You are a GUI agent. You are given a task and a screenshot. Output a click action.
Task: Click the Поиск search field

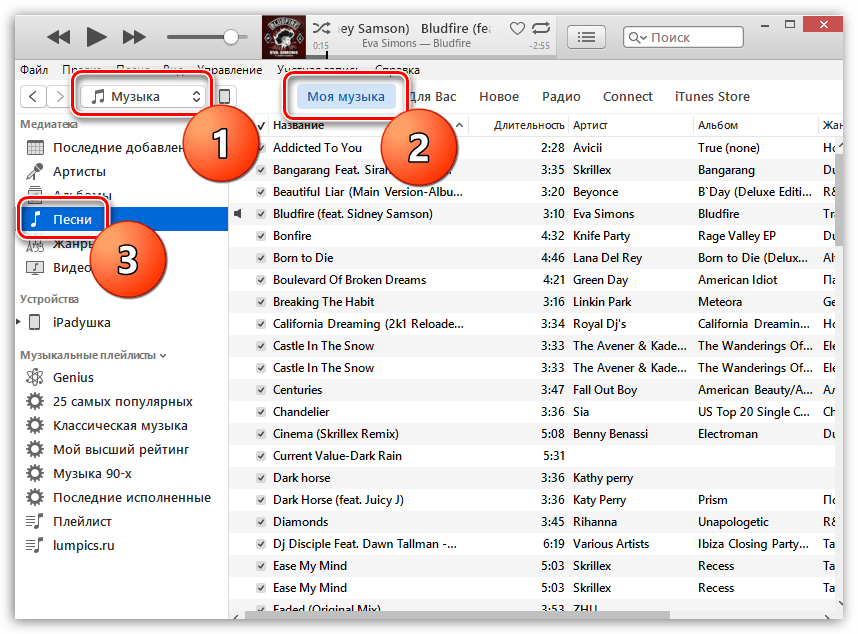pos(683,37)
